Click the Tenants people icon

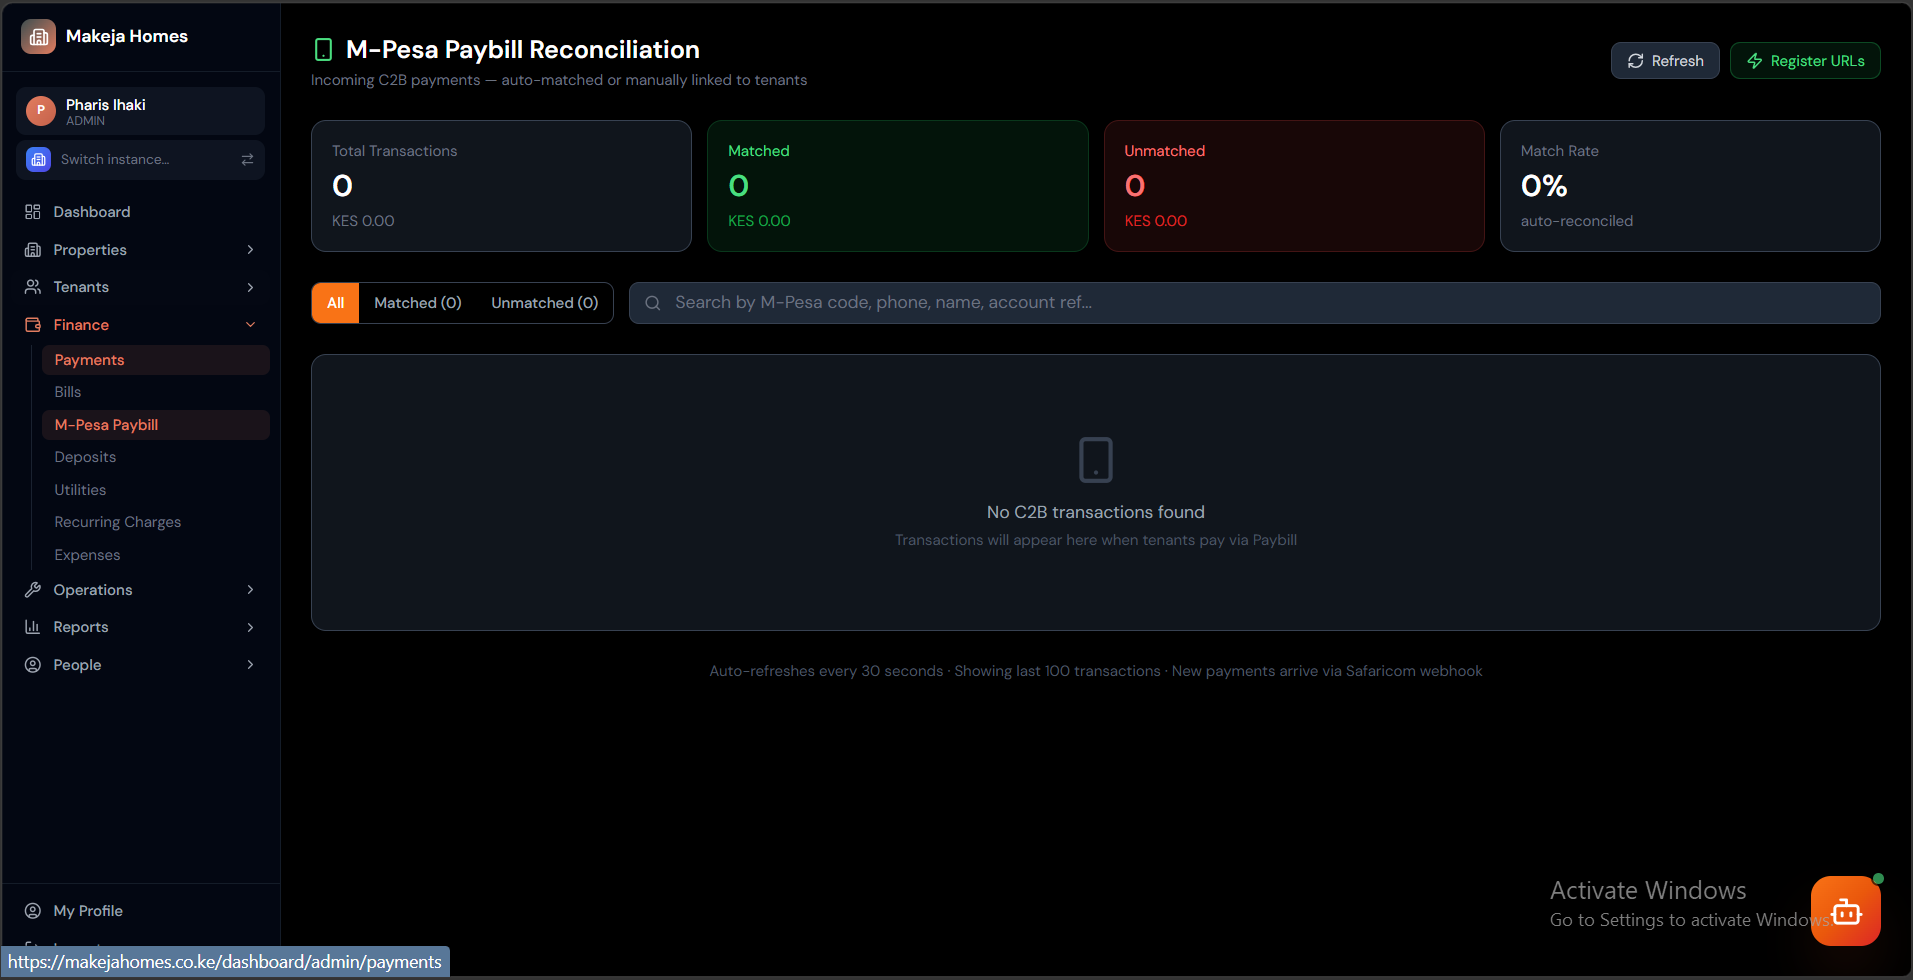click(x=33, y=287)
